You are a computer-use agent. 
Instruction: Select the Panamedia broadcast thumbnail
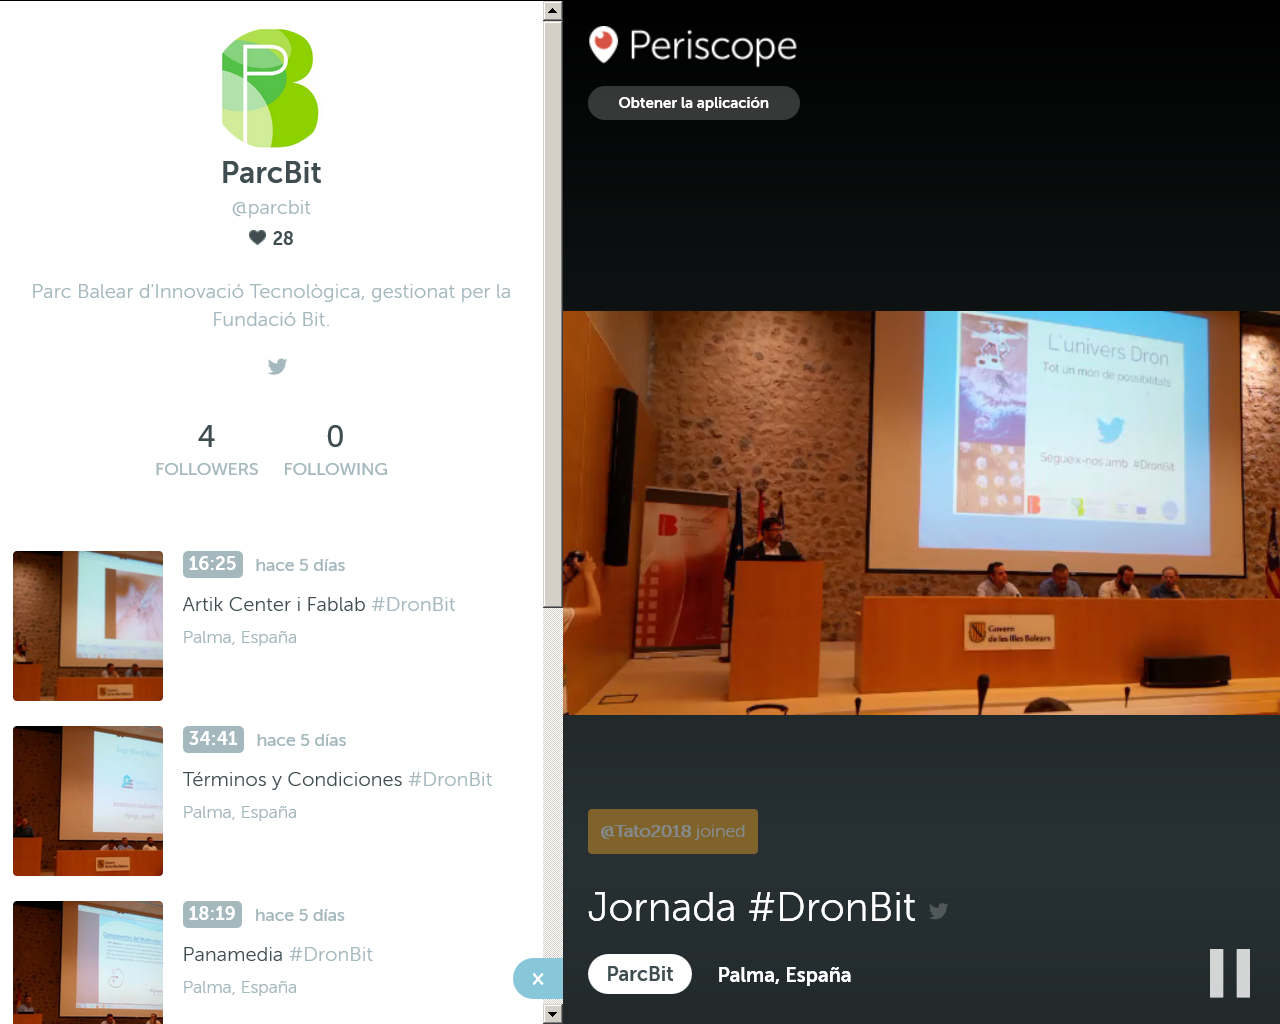[88, 962]
